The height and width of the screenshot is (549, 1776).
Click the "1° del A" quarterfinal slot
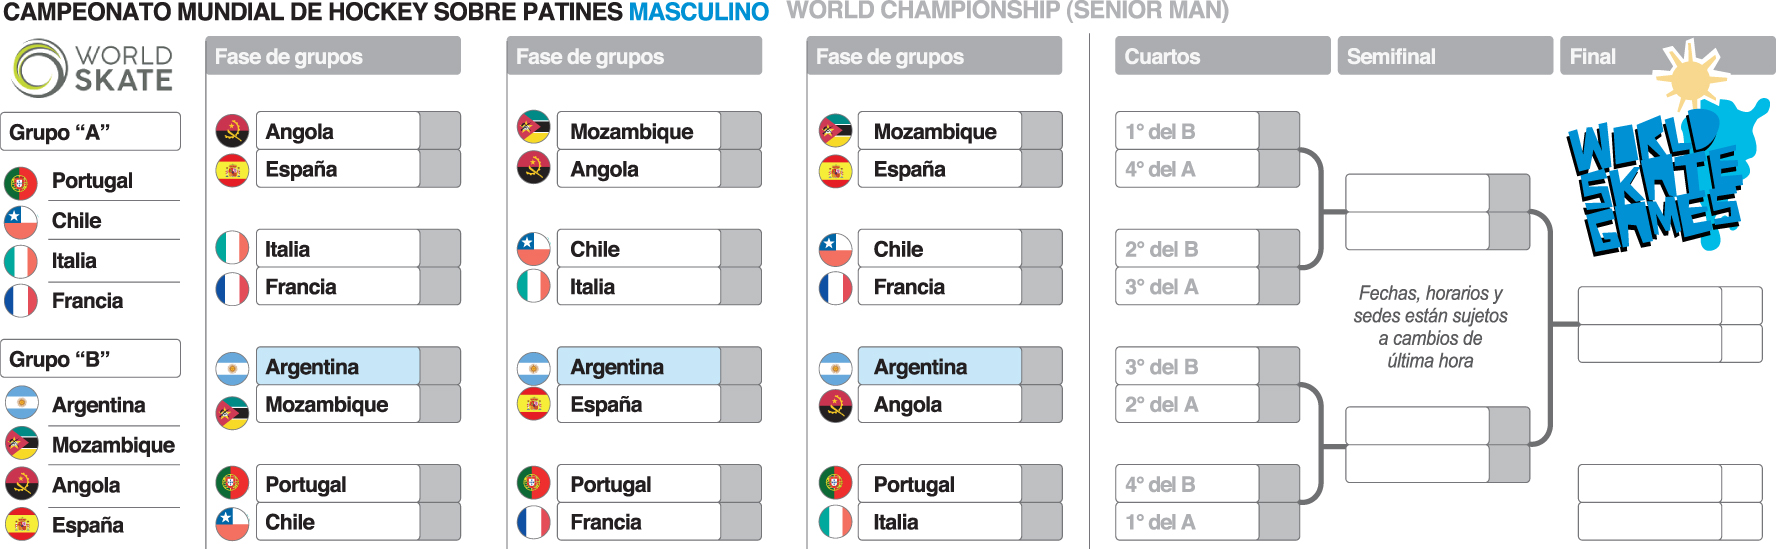coord(1187,522)
